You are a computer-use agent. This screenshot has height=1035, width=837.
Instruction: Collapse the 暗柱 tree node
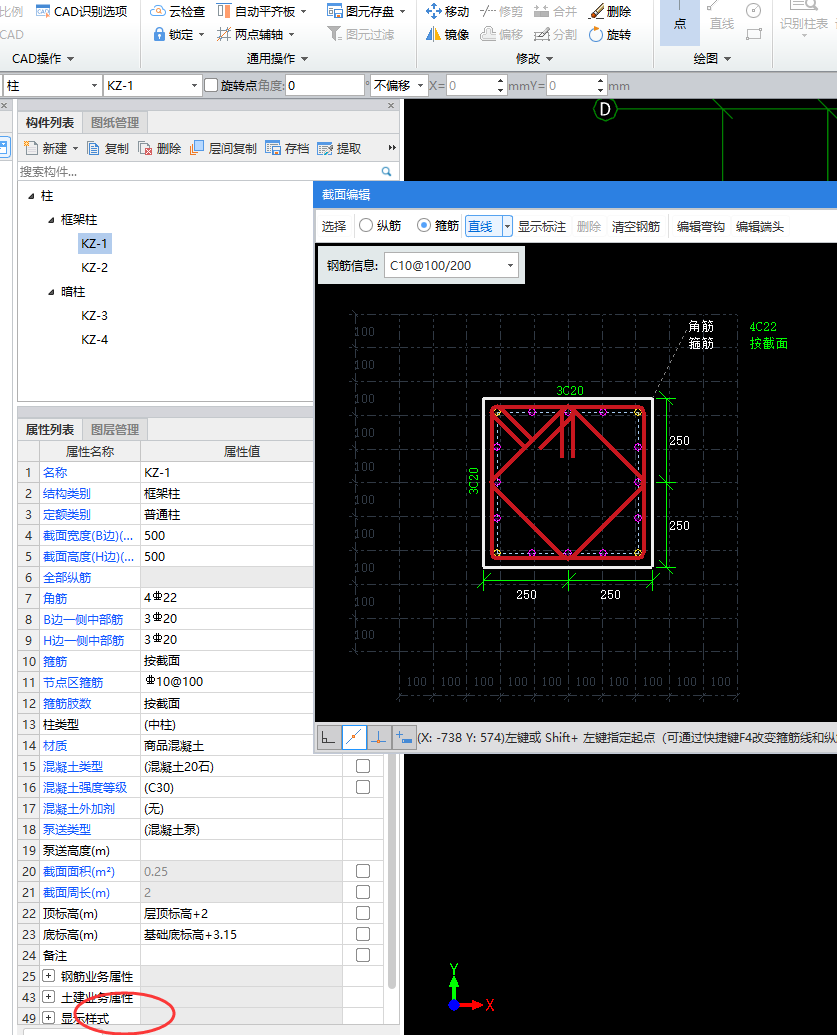click(51, 292)
